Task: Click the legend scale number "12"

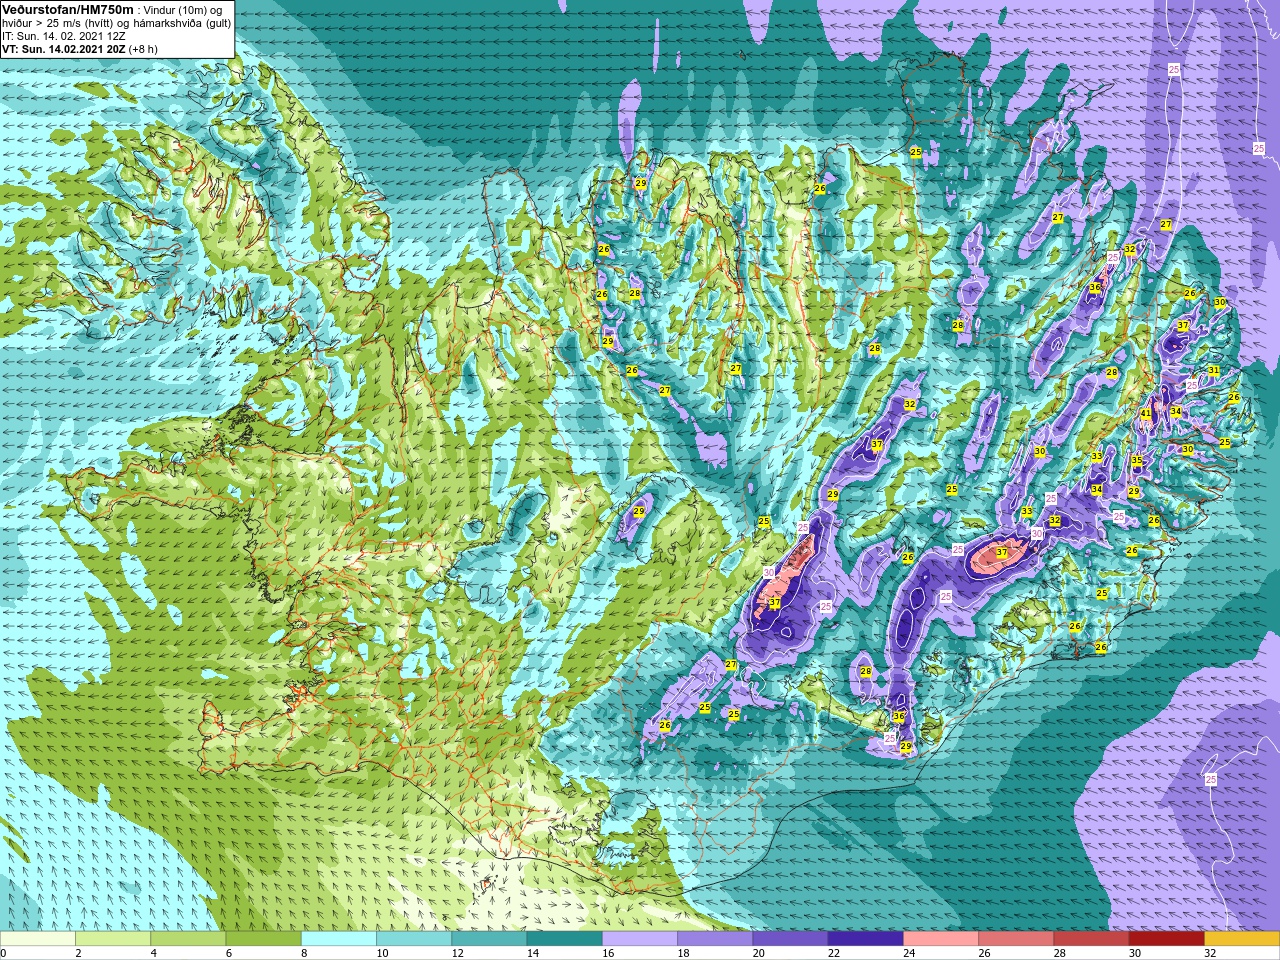Action: click(x=457, y=954)
